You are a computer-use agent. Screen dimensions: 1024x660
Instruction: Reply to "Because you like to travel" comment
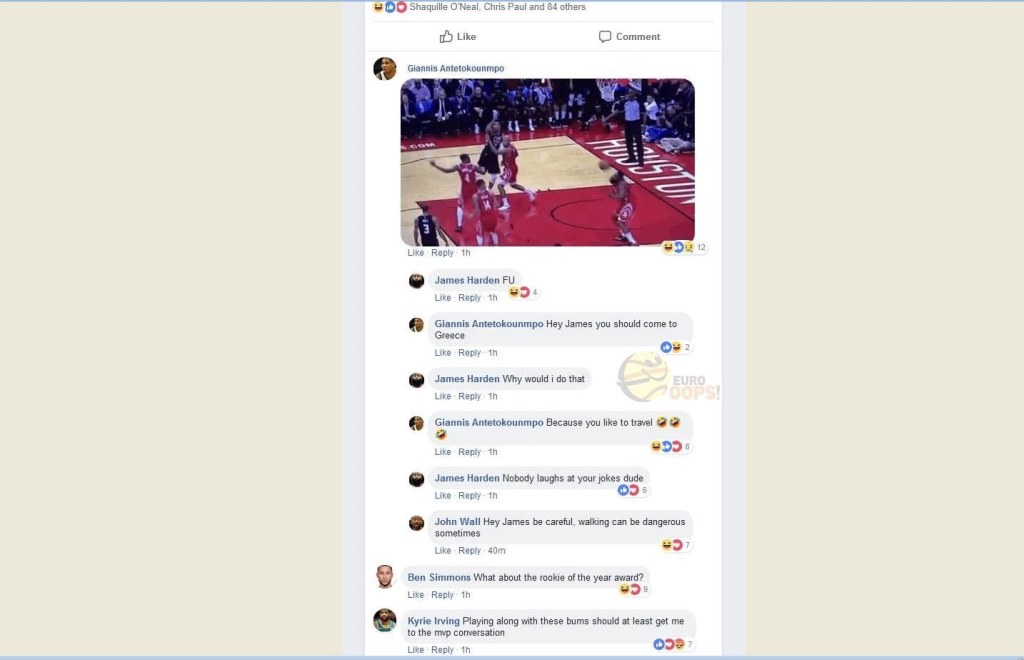470,452
